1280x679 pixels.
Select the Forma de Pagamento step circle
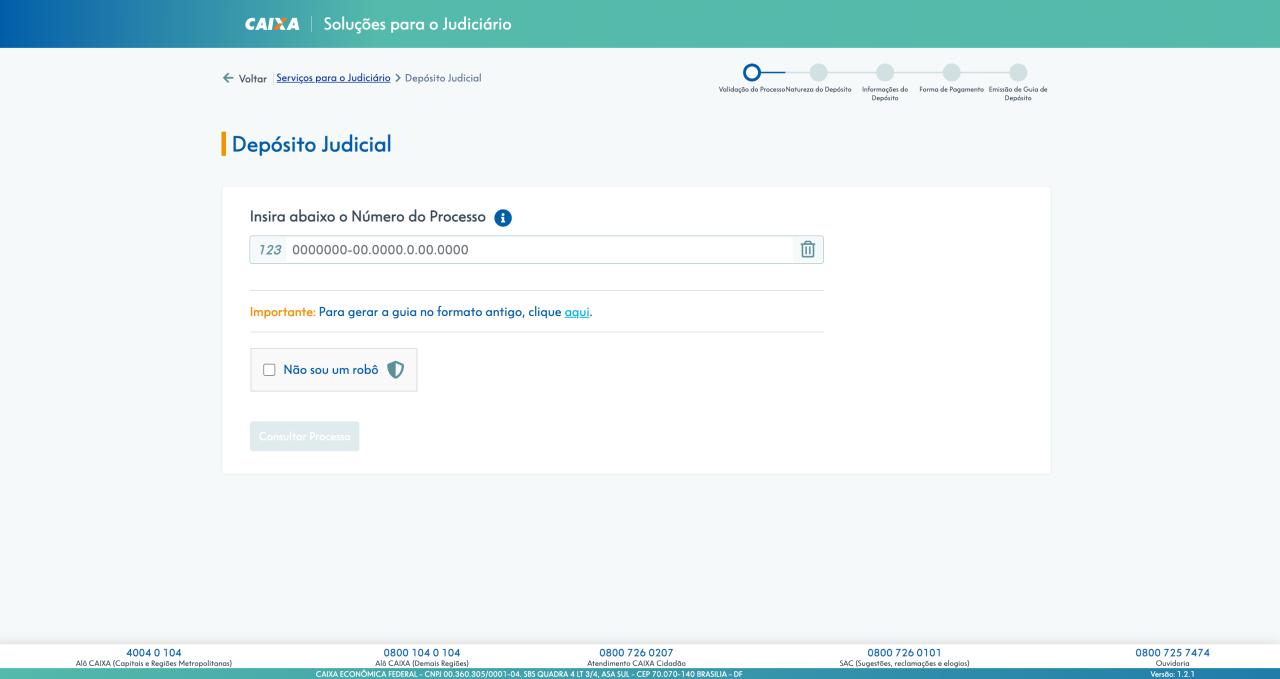(x=952, y=72)
